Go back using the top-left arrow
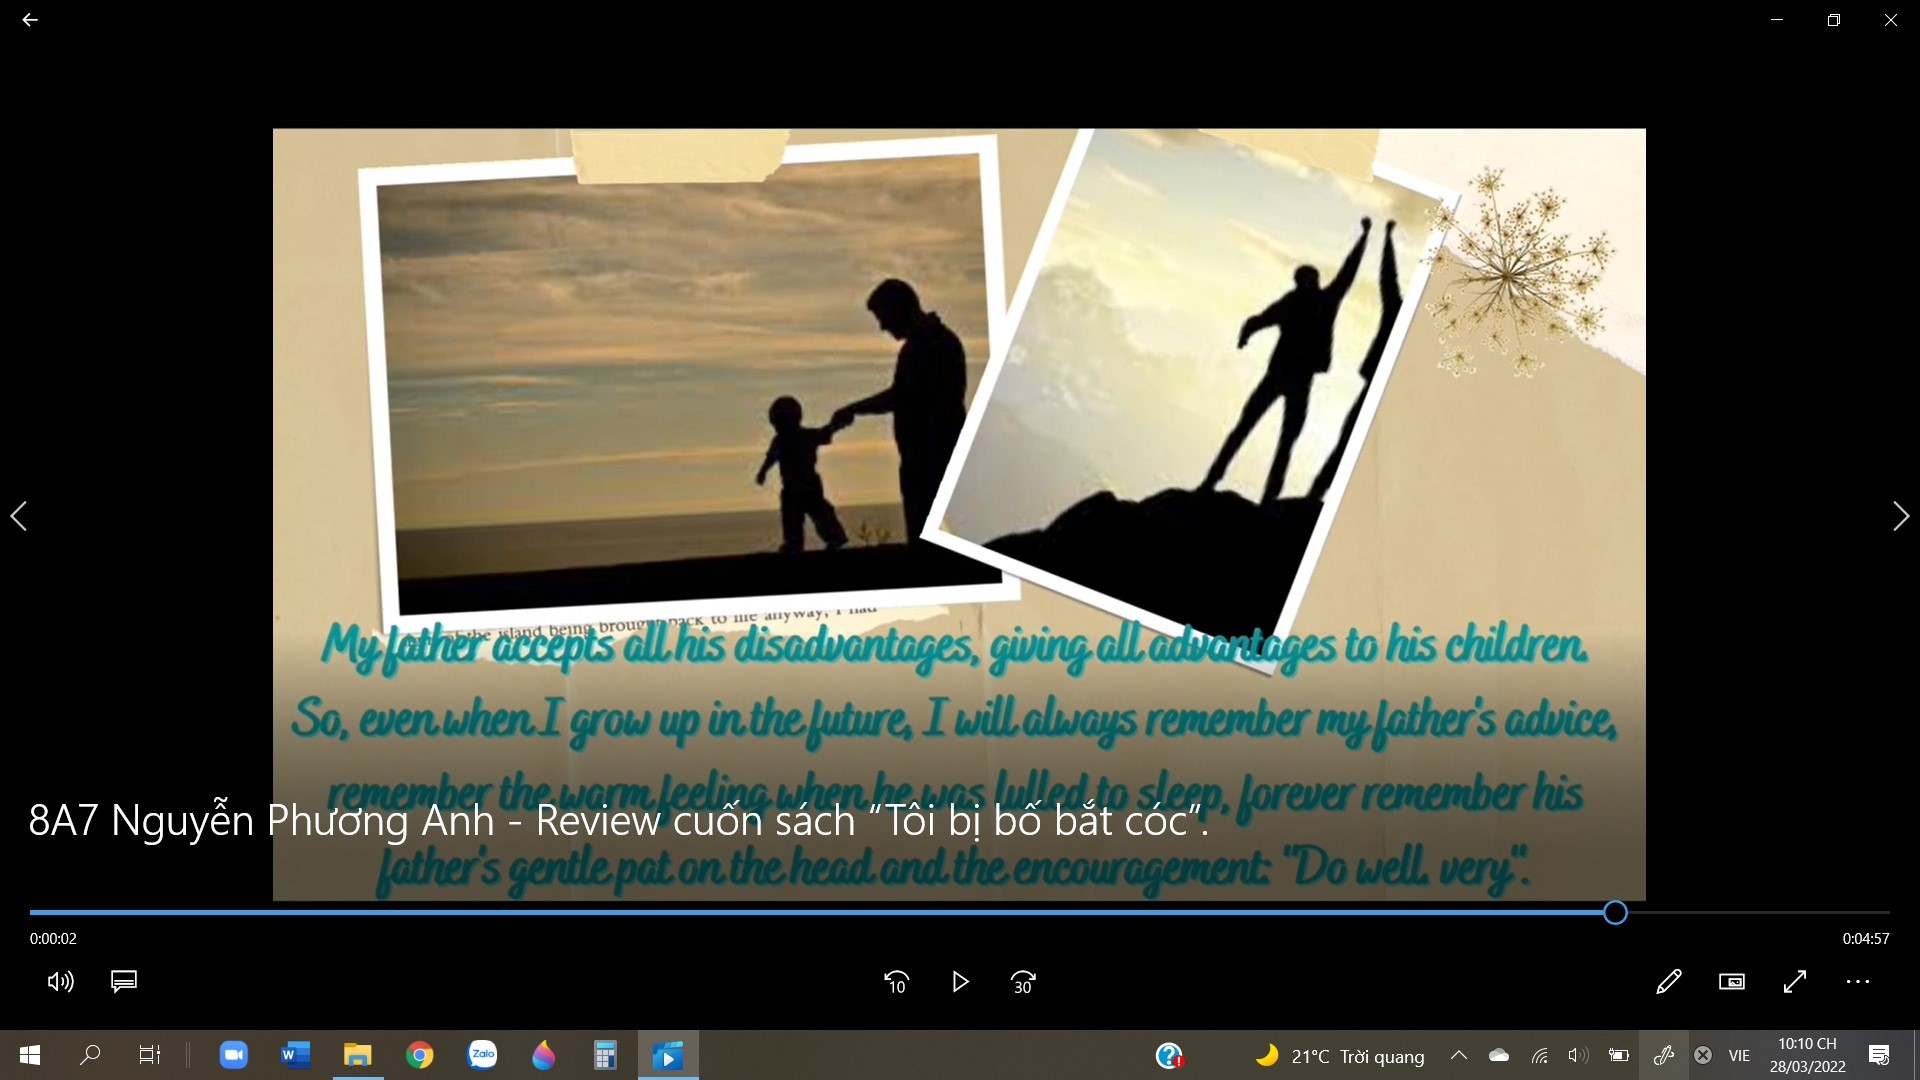 point(30,20)
